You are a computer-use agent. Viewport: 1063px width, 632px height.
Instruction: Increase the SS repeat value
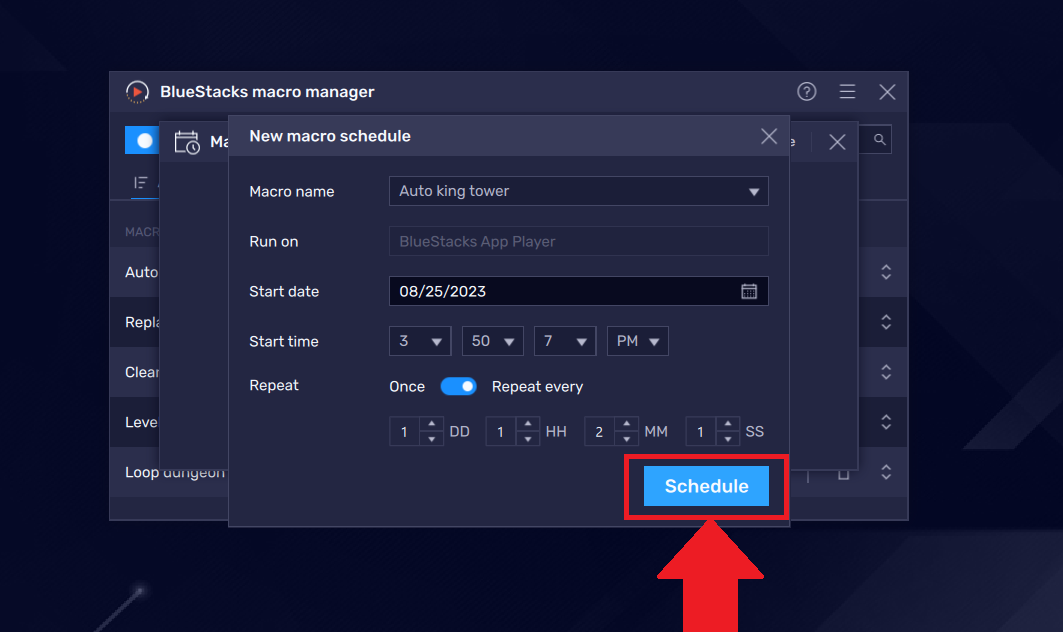(727, 424)
